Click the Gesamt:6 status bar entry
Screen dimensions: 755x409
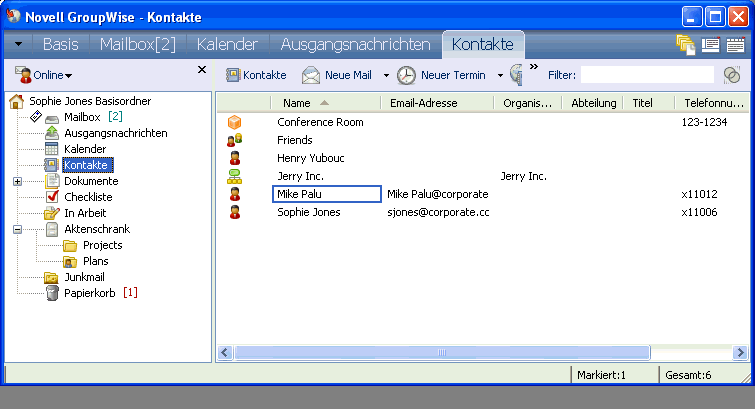coord(688,375)
